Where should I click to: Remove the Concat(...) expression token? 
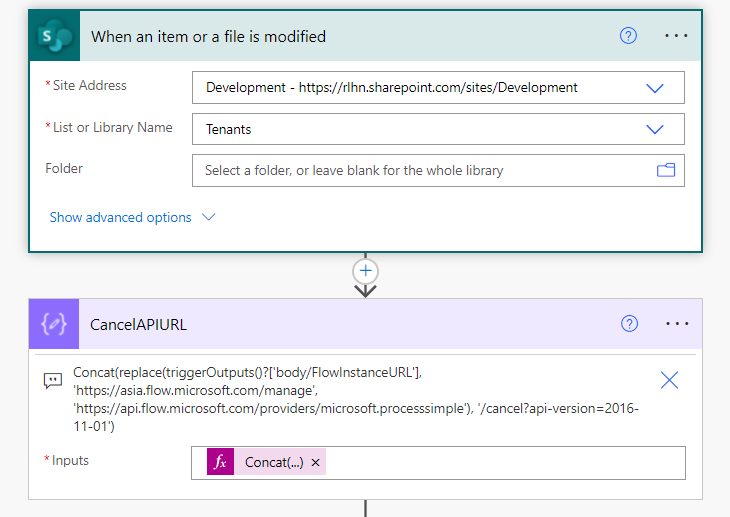click(316, 463)
